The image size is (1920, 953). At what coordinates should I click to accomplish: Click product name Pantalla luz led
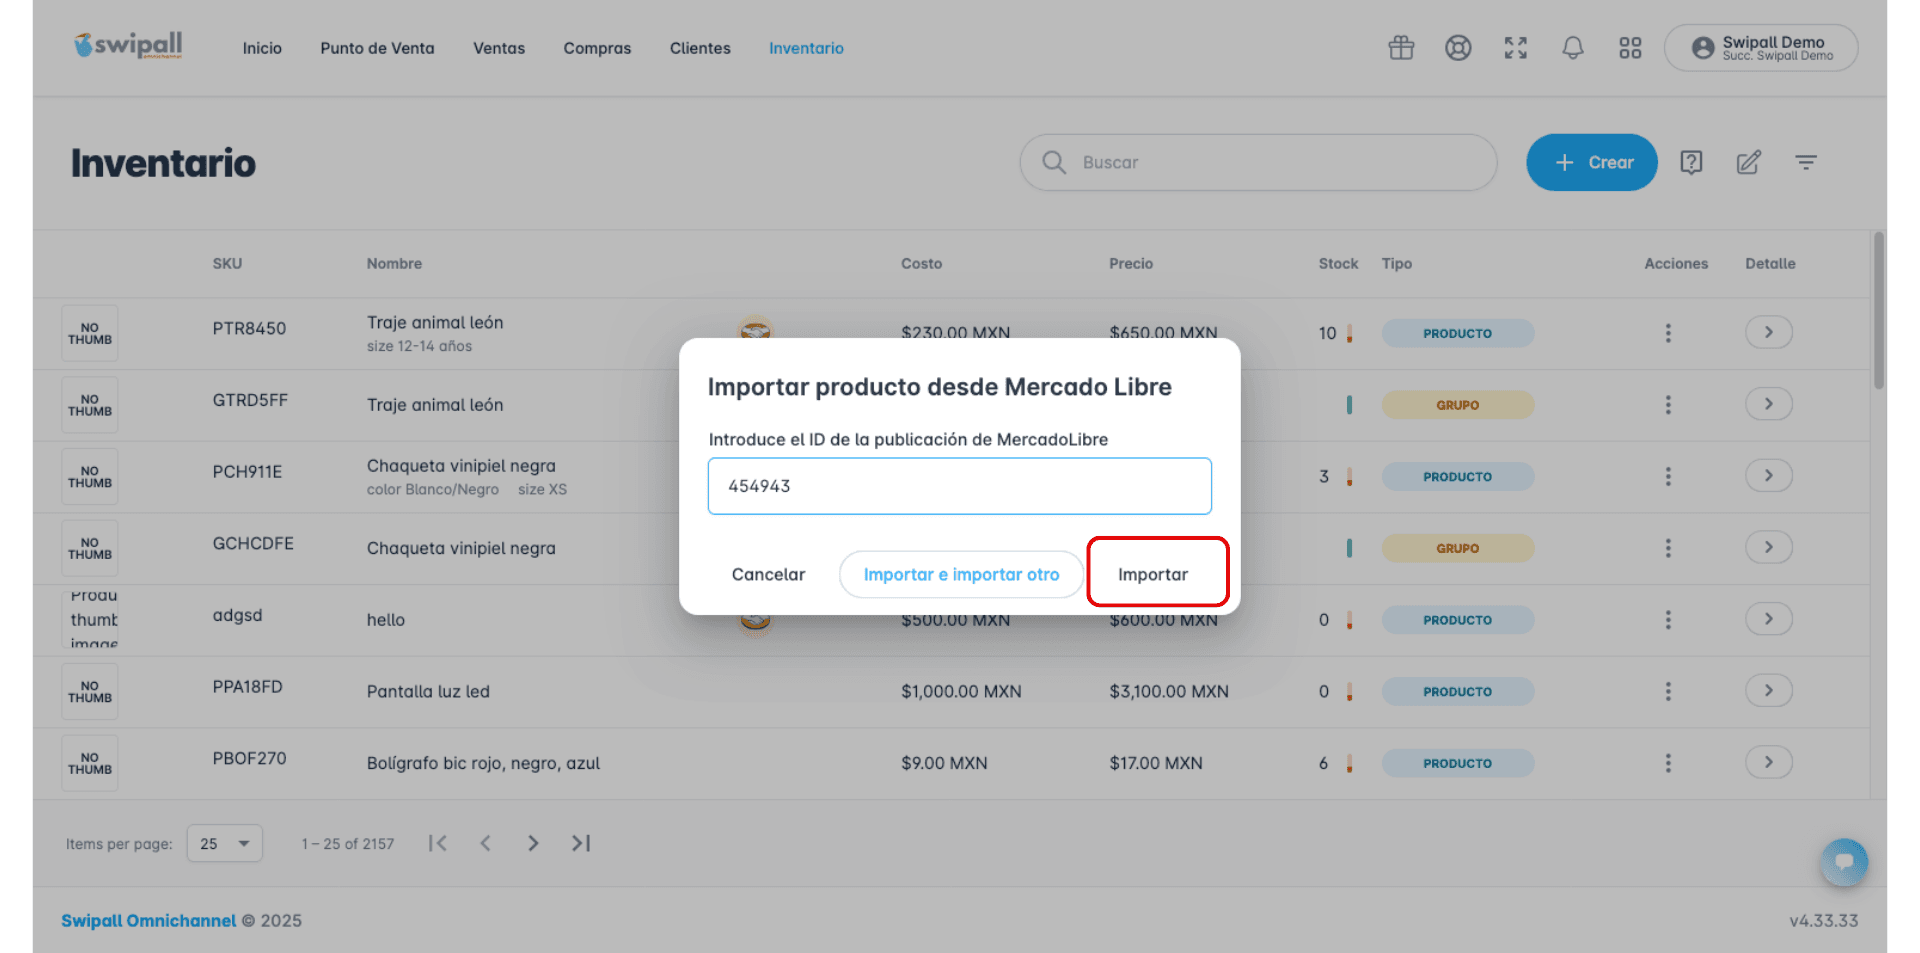[428, 692]
